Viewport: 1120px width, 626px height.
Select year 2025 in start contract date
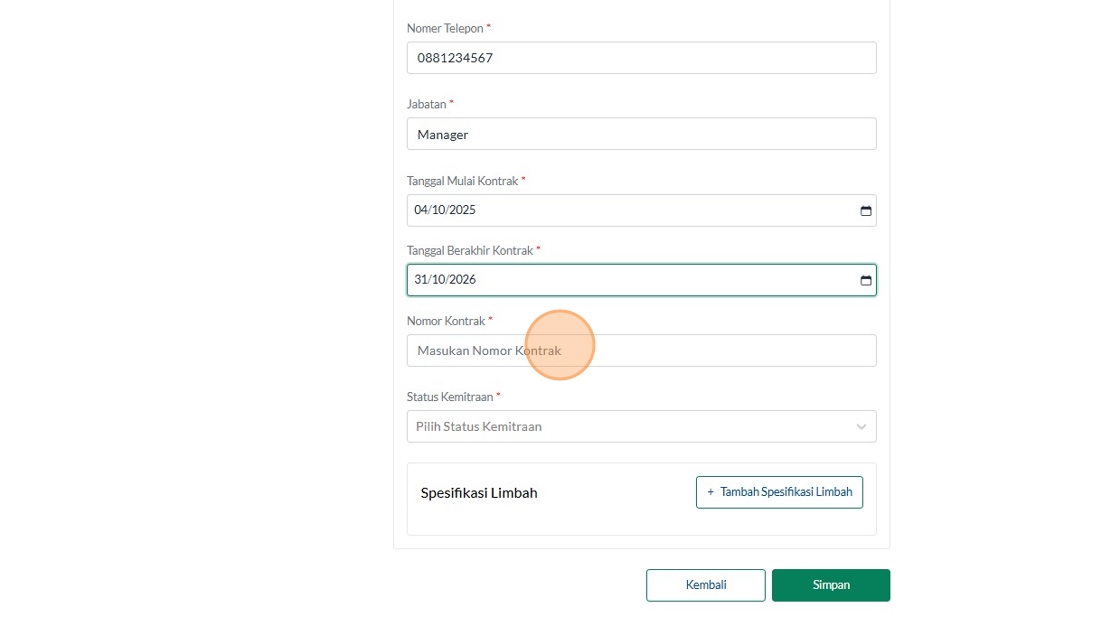pyautogui.click(x=462, y=211)
